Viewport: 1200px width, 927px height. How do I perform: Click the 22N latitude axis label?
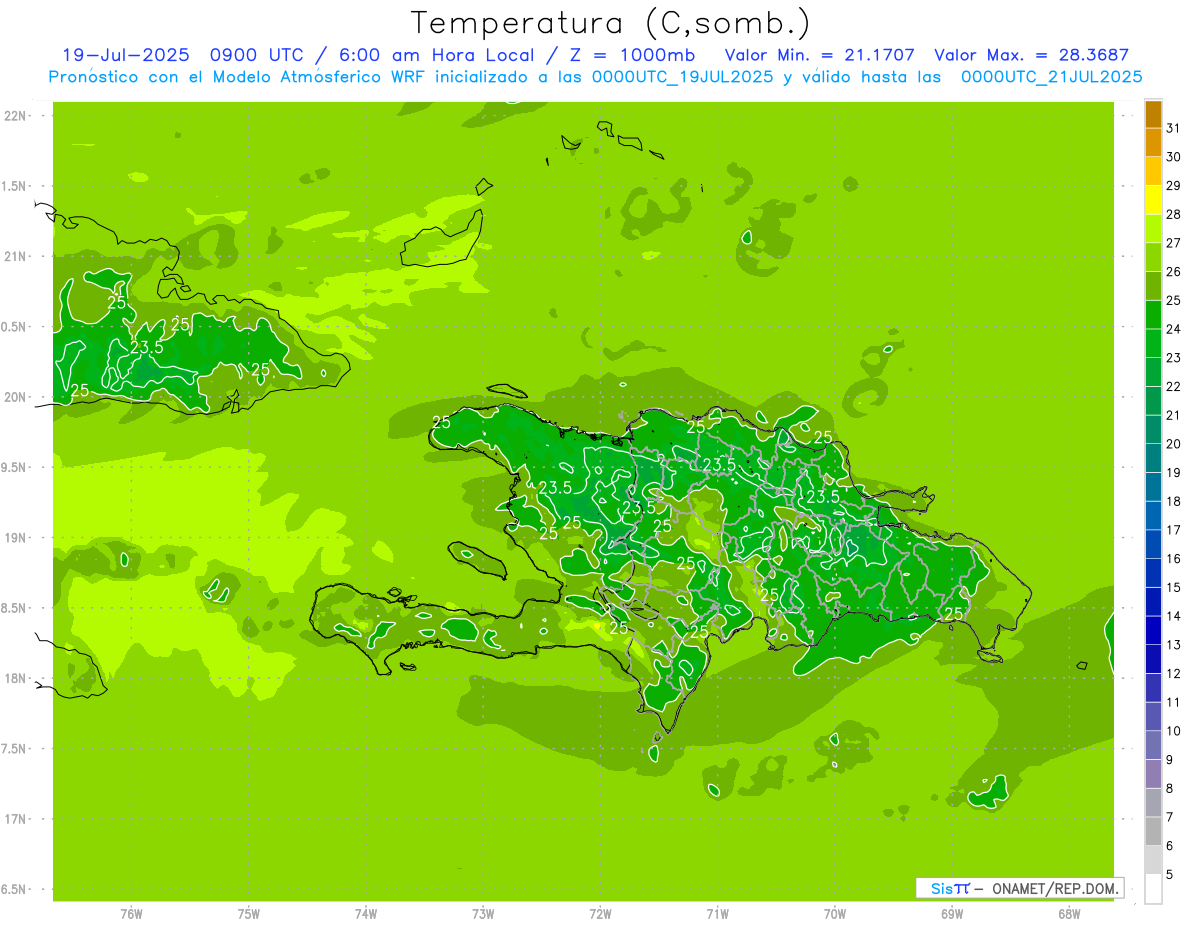pos(14,116)
